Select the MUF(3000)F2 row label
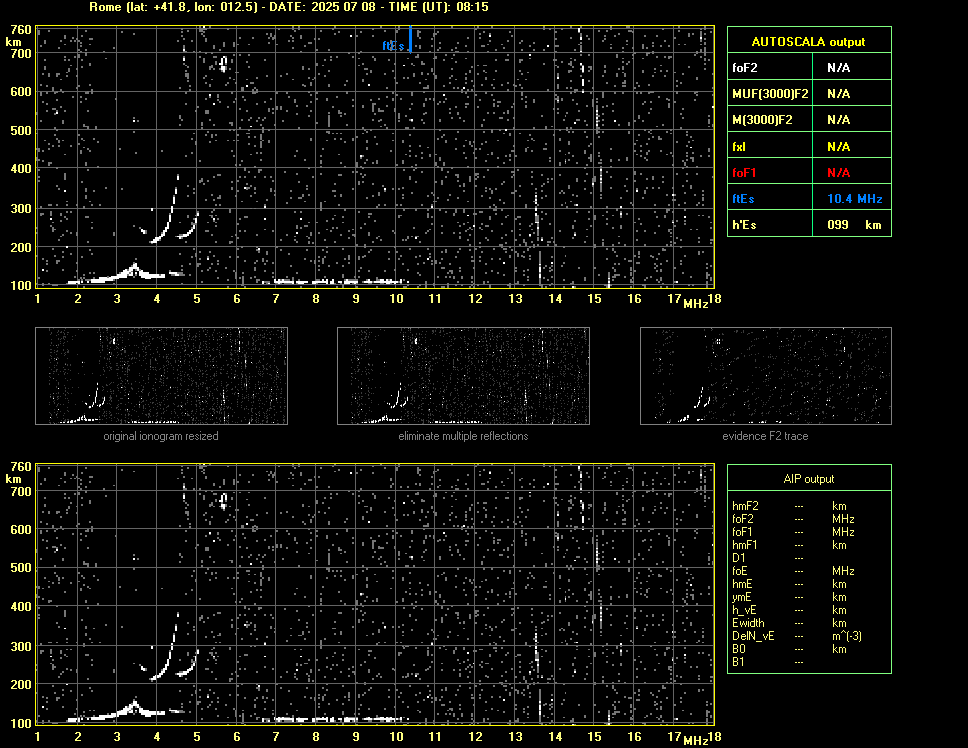968x748 pixels. [770, 94]
